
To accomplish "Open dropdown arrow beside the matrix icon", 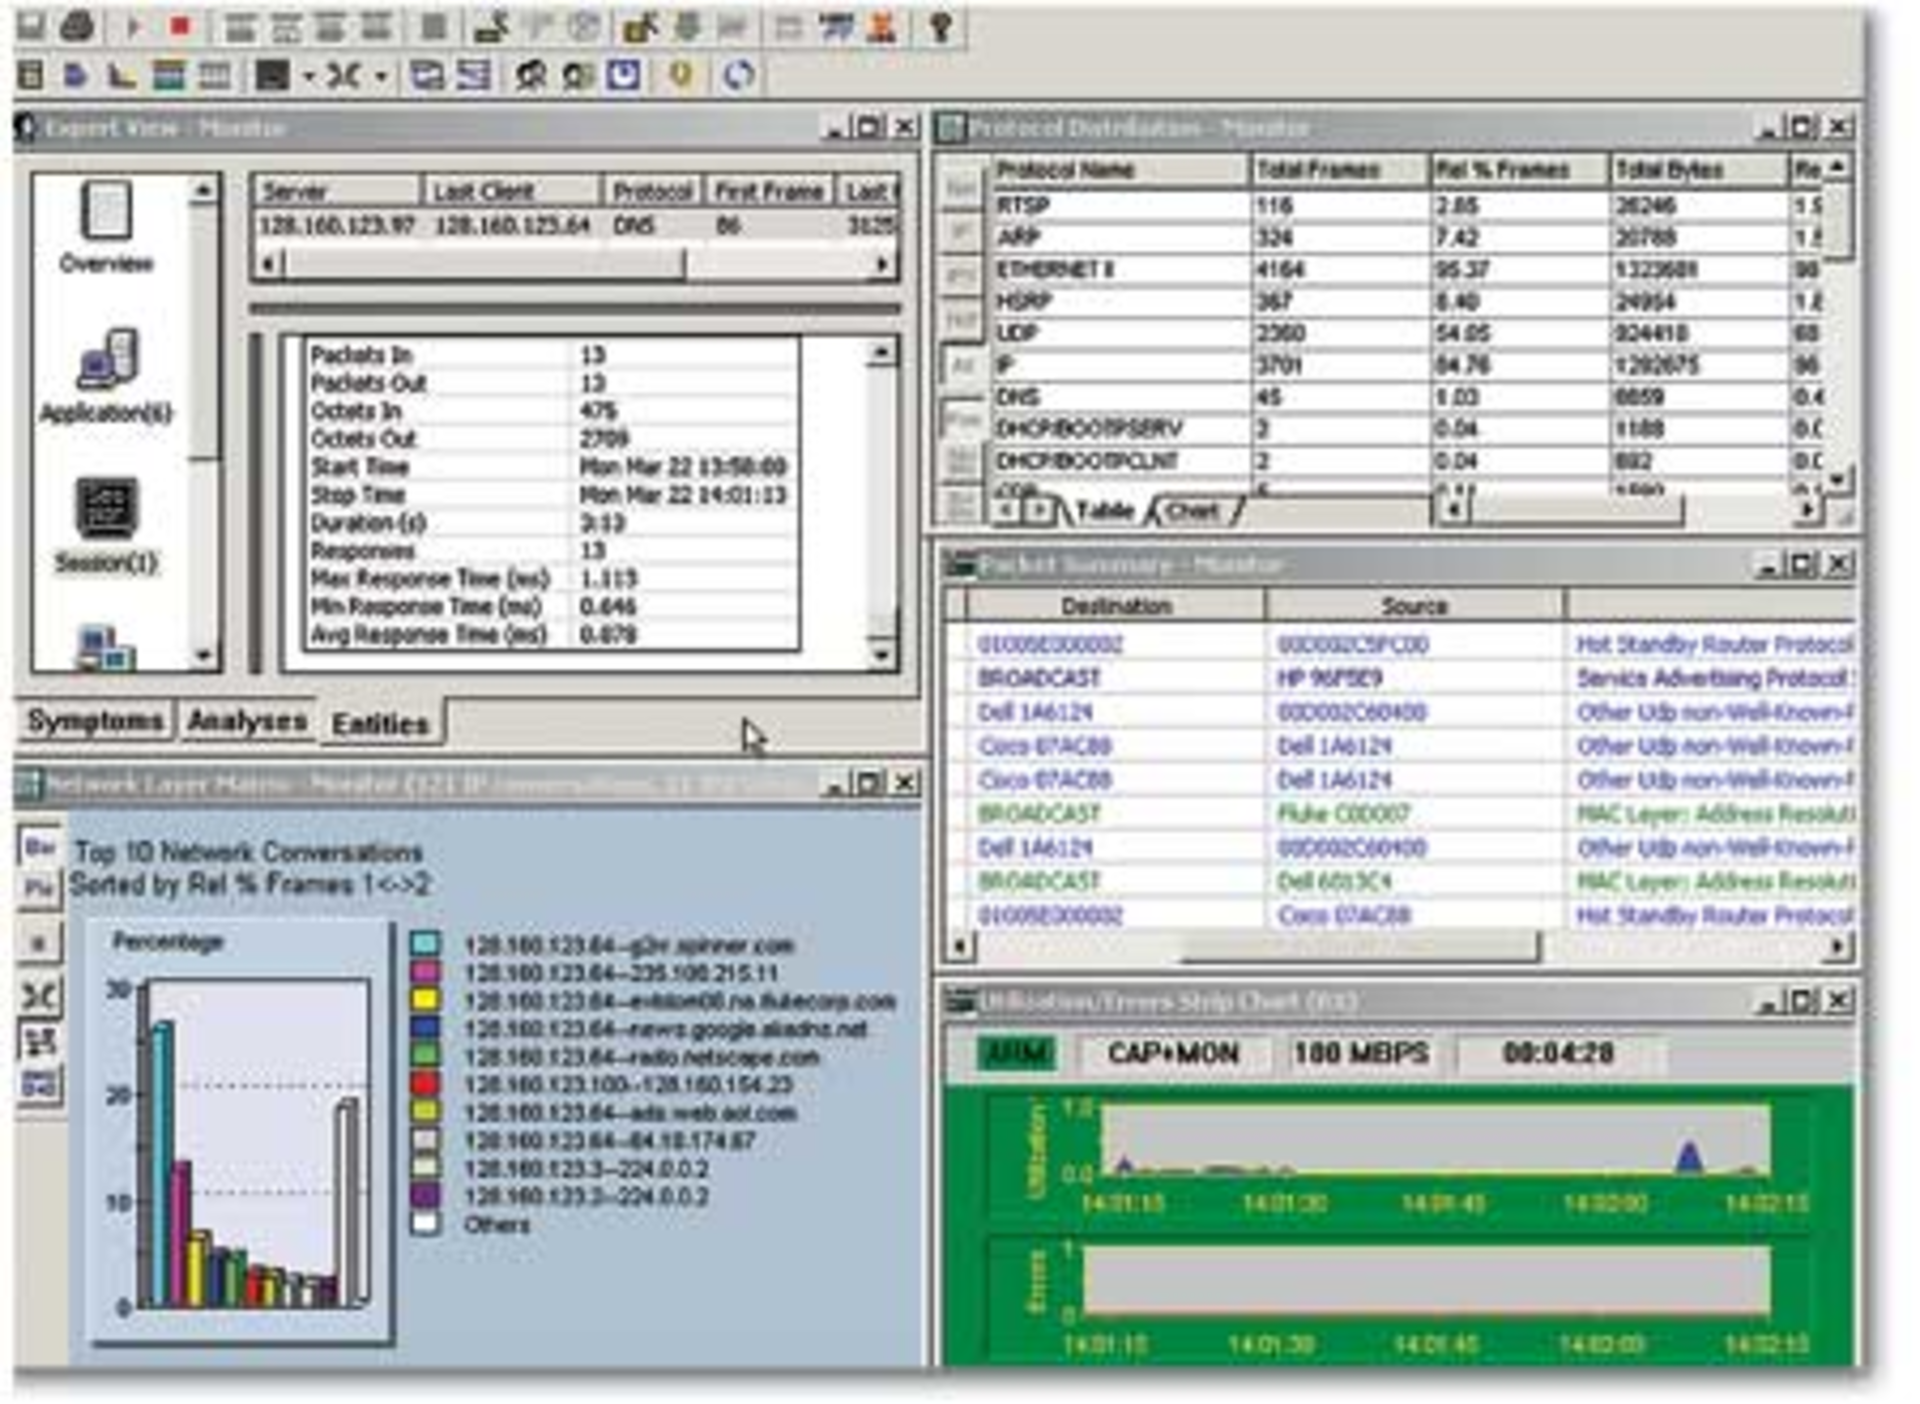I will pyautogui.click(x=381, y=77).
